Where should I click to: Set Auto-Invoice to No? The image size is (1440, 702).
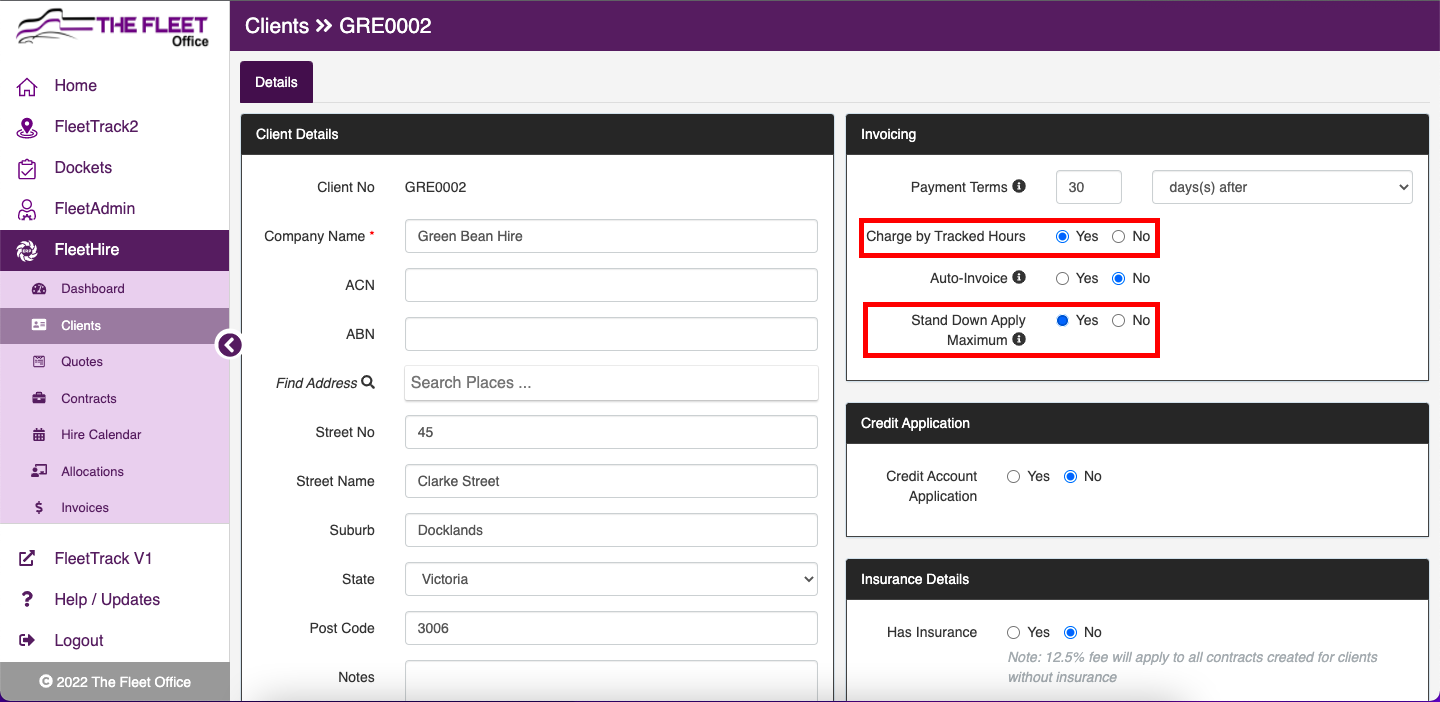point(1119,279)
